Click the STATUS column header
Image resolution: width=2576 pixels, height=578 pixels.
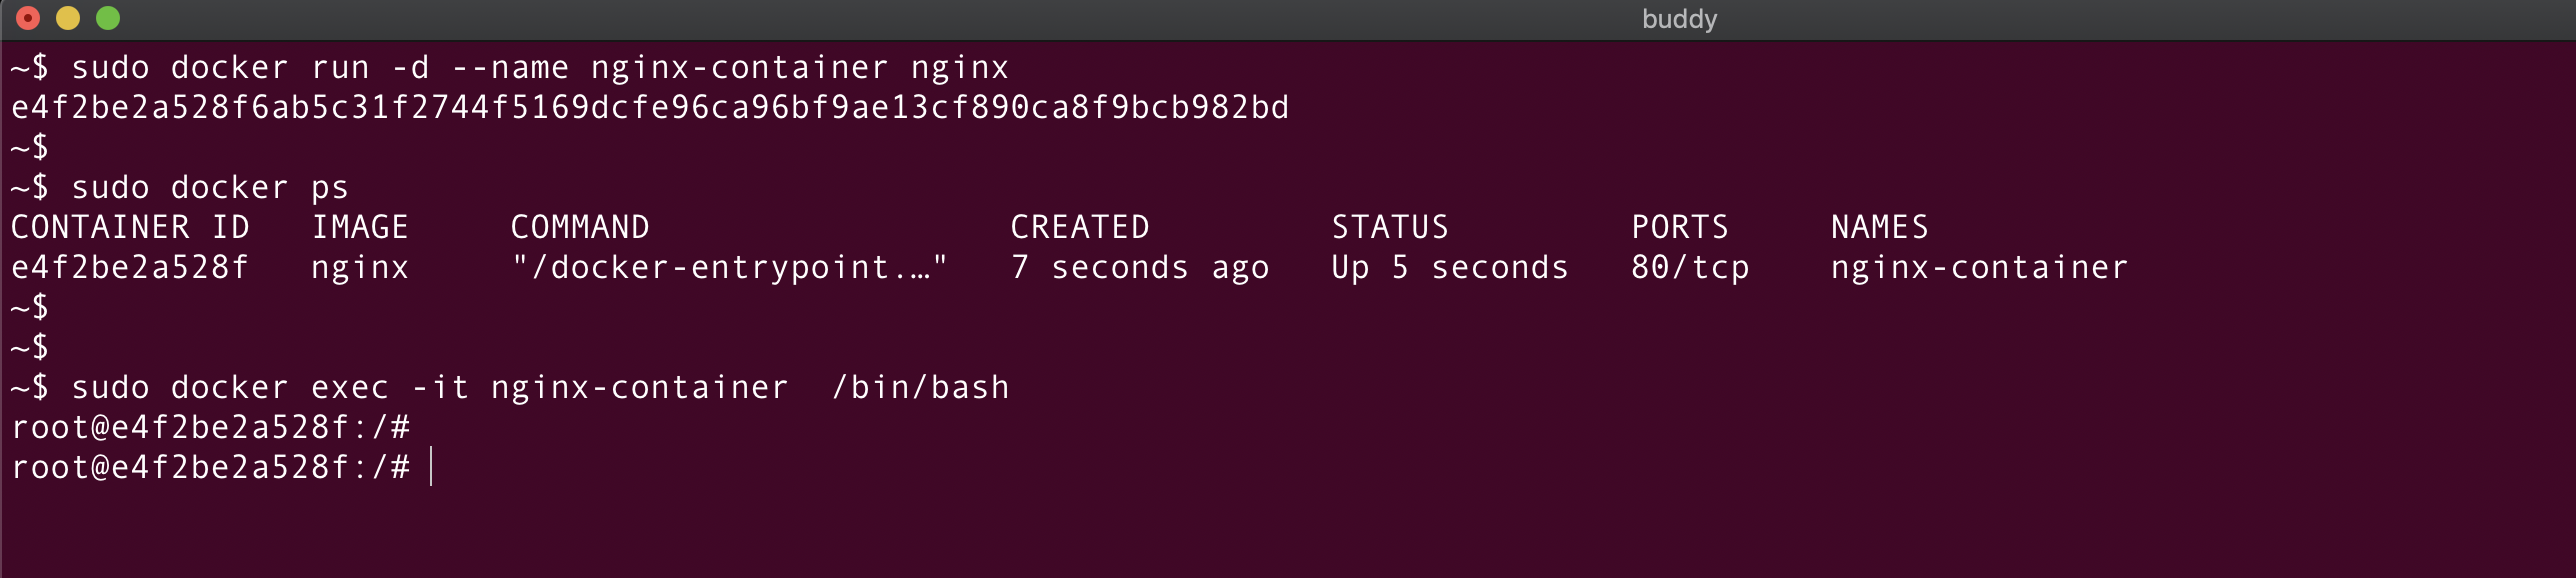pos(1390,227)
